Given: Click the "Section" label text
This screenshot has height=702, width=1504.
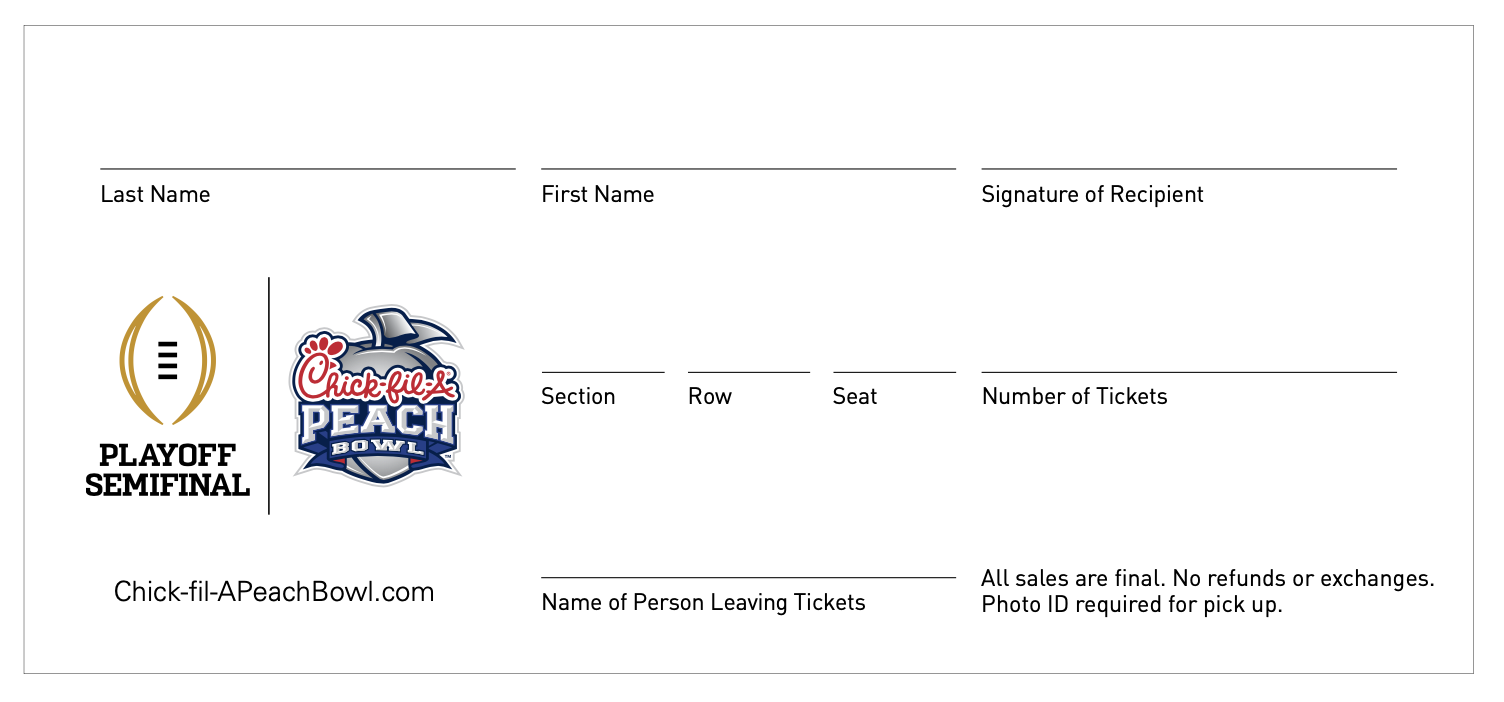Looking at the screenshot, I should click(x=578, y=397).
